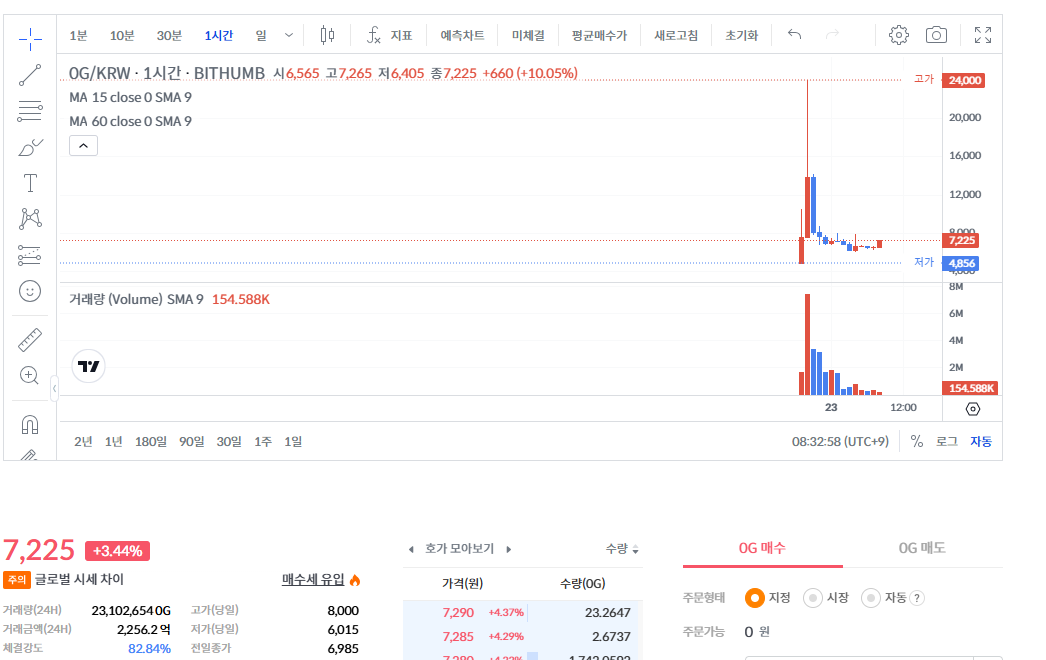Select the trend line drawing tool
Viewport: 1046px width, 660px height.
[x=30, y=75]
